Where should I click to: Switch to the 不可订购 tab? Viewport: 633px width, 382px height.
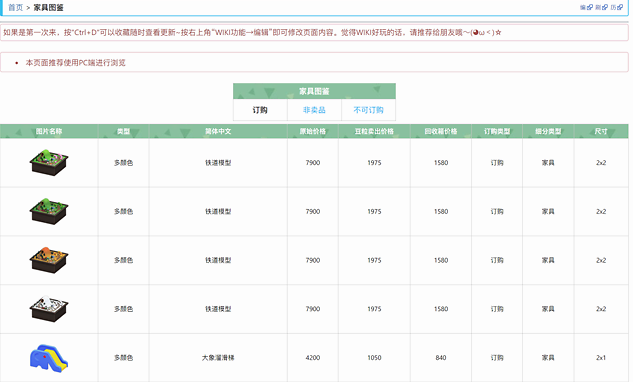(368, 110)
